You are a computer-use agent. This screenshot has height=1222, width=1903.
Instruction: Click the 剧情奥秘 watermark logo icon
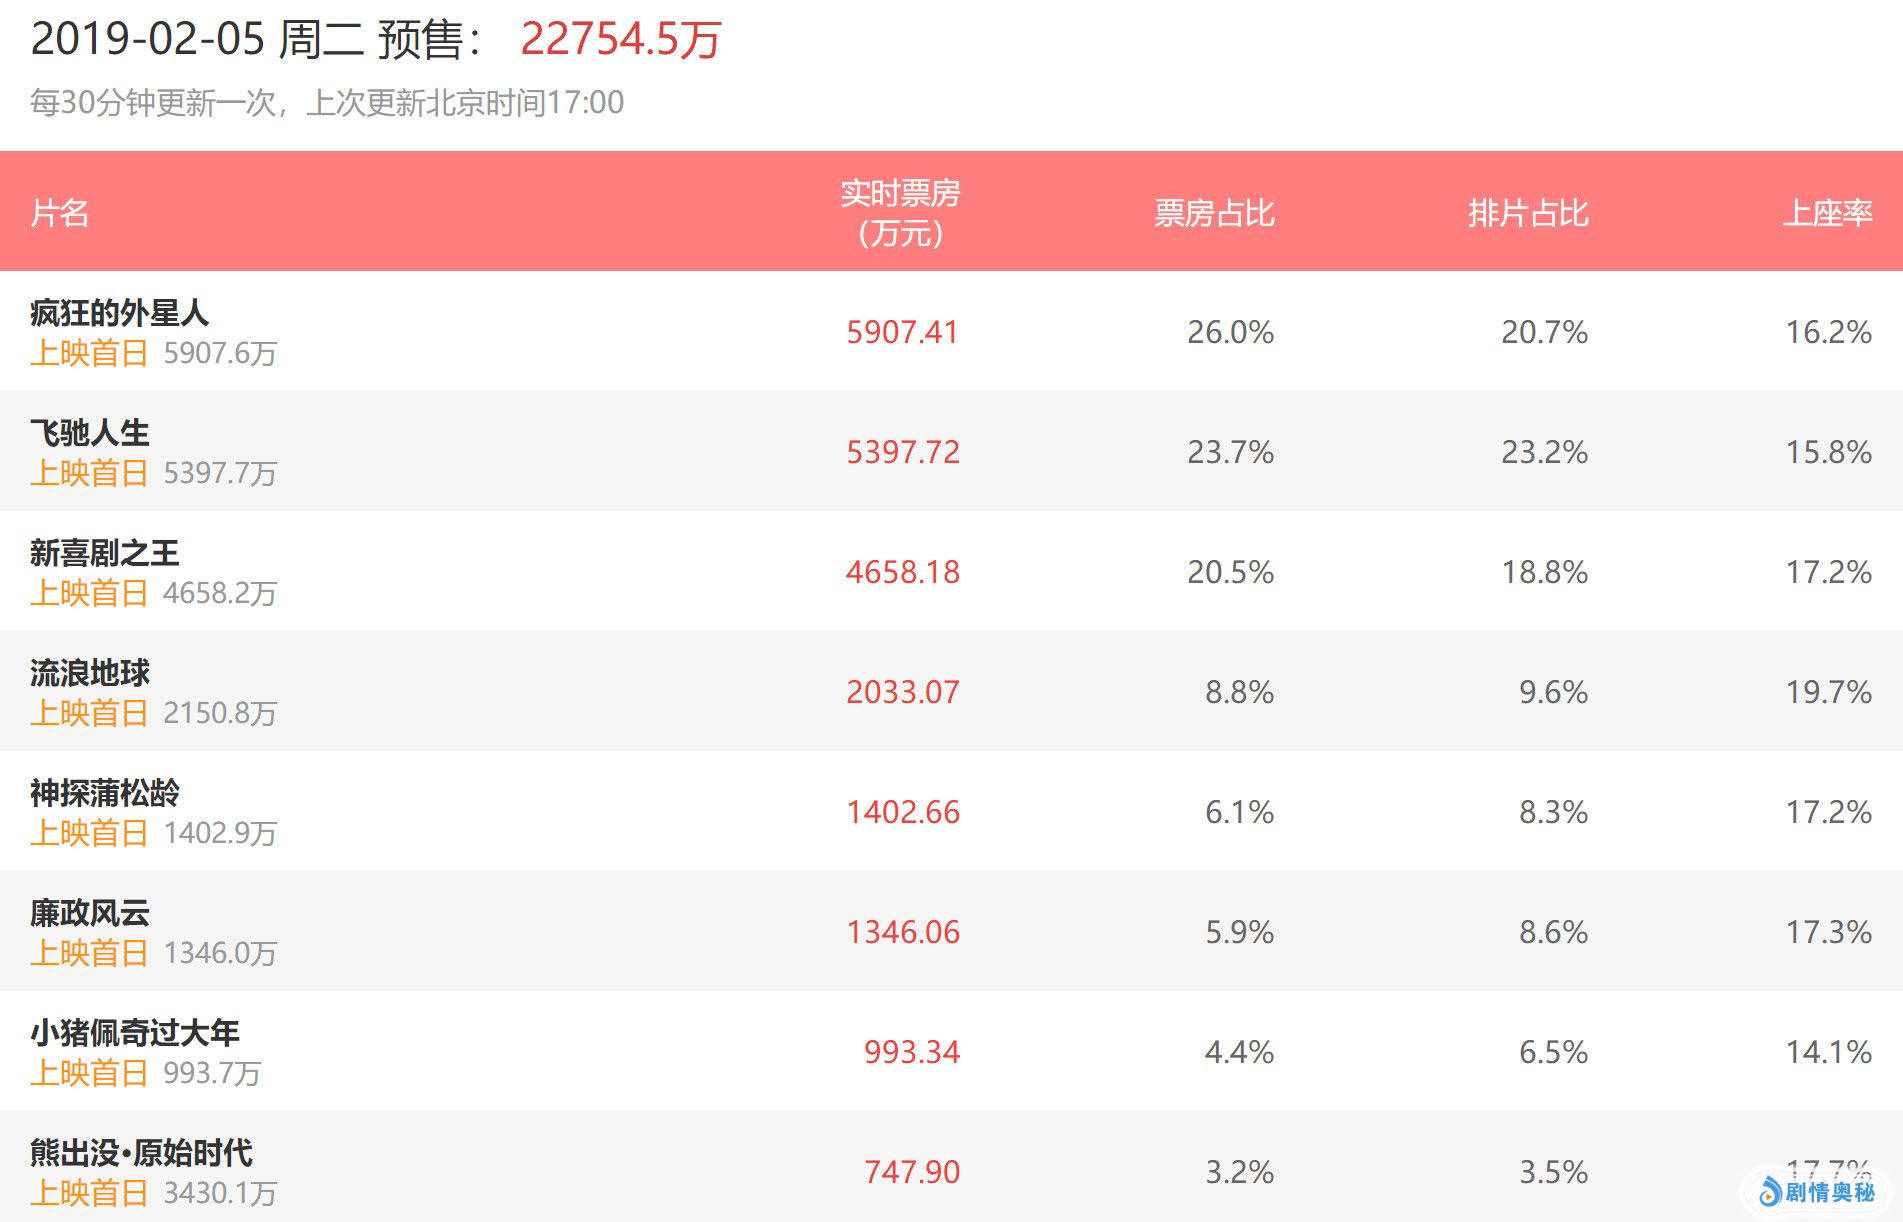(1770, 1191)
